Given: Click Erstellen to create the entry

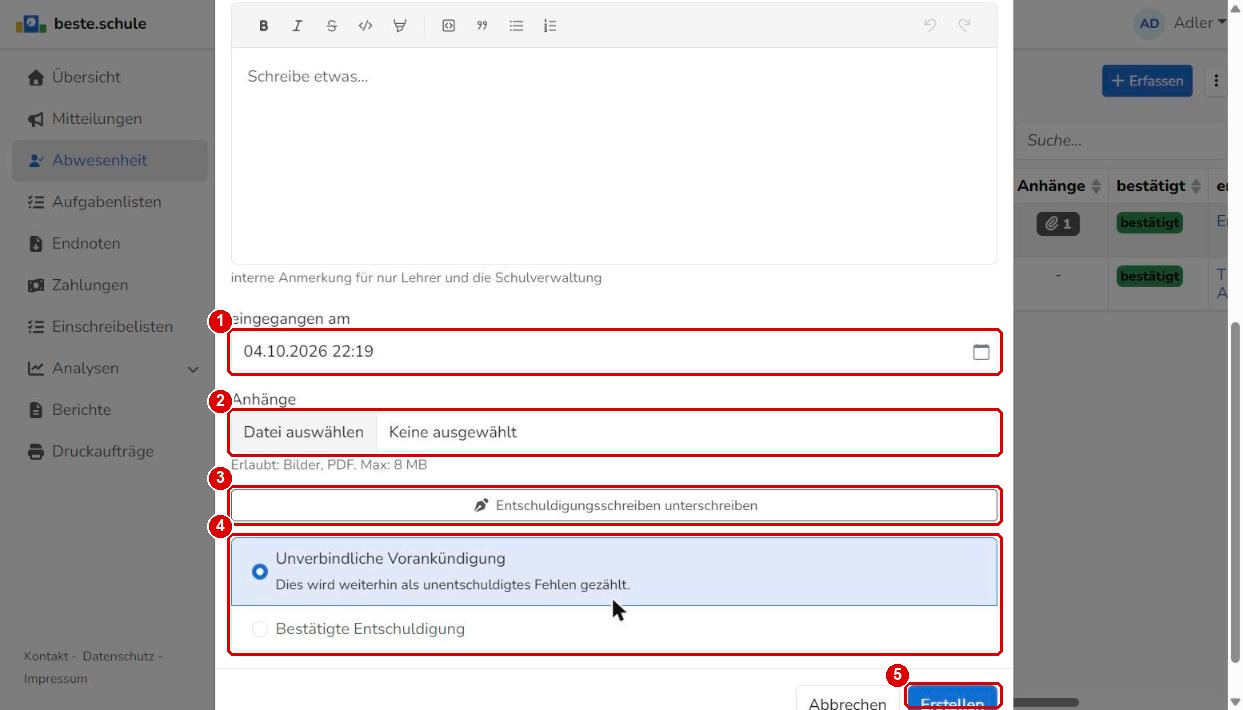Looking at the screenshot, I should click(x=952, y=698).
